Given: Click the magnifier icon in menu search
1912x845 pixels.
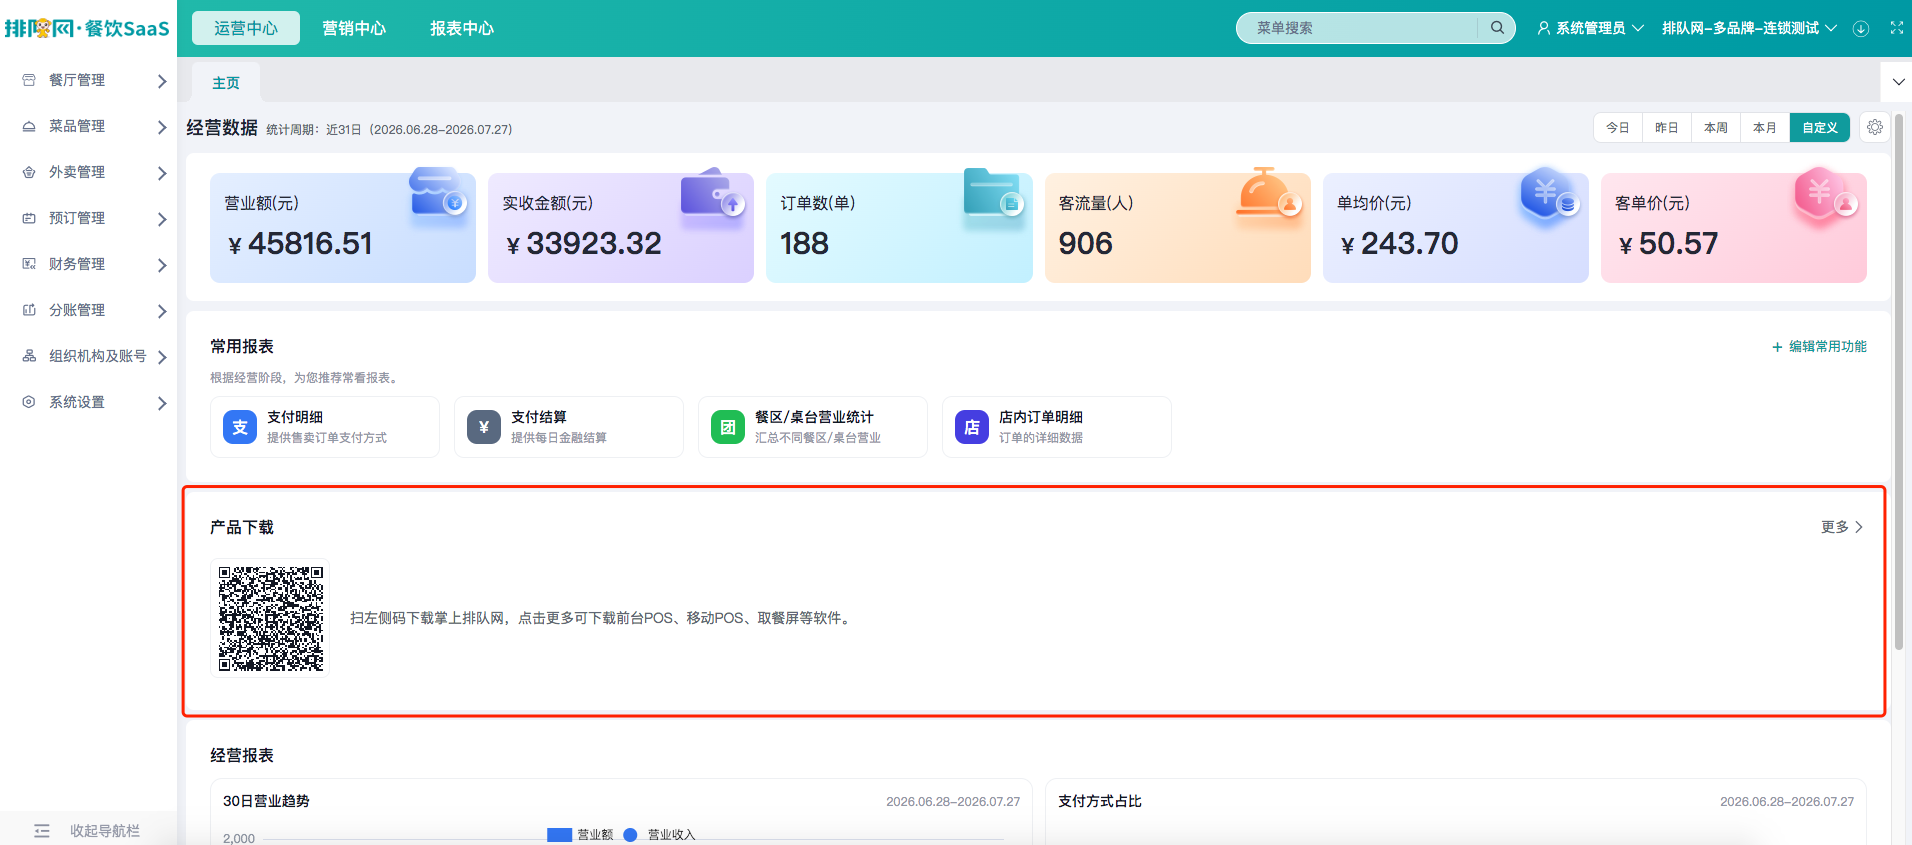Looking at the screenshot, I should click(1497, 28).
